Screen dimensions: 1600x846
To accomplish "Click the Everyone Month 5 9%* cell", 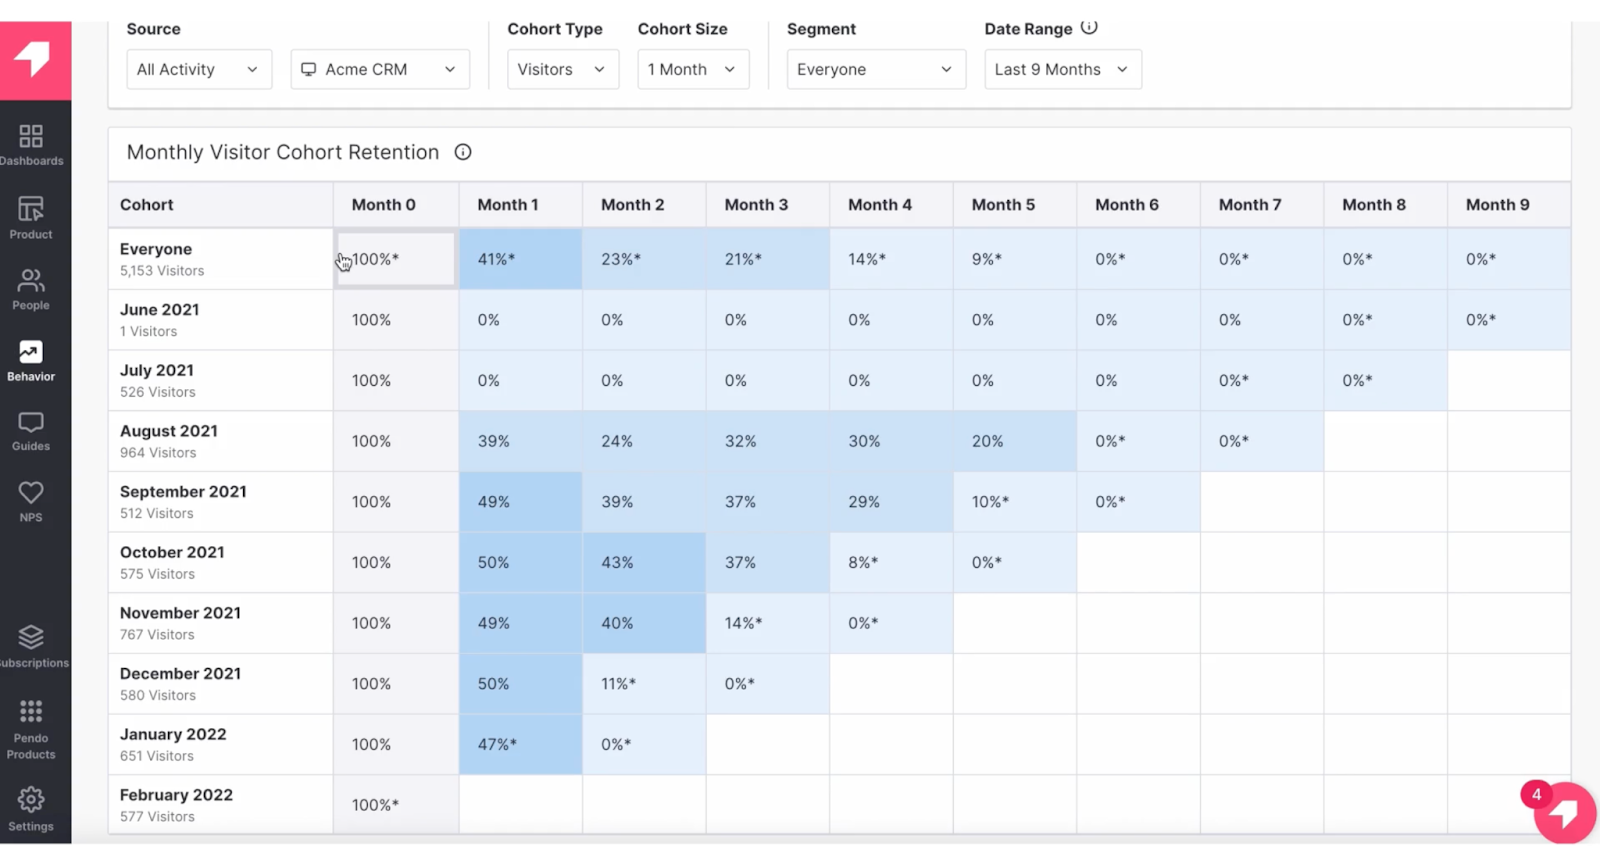I will click(x=1015, y=259).
